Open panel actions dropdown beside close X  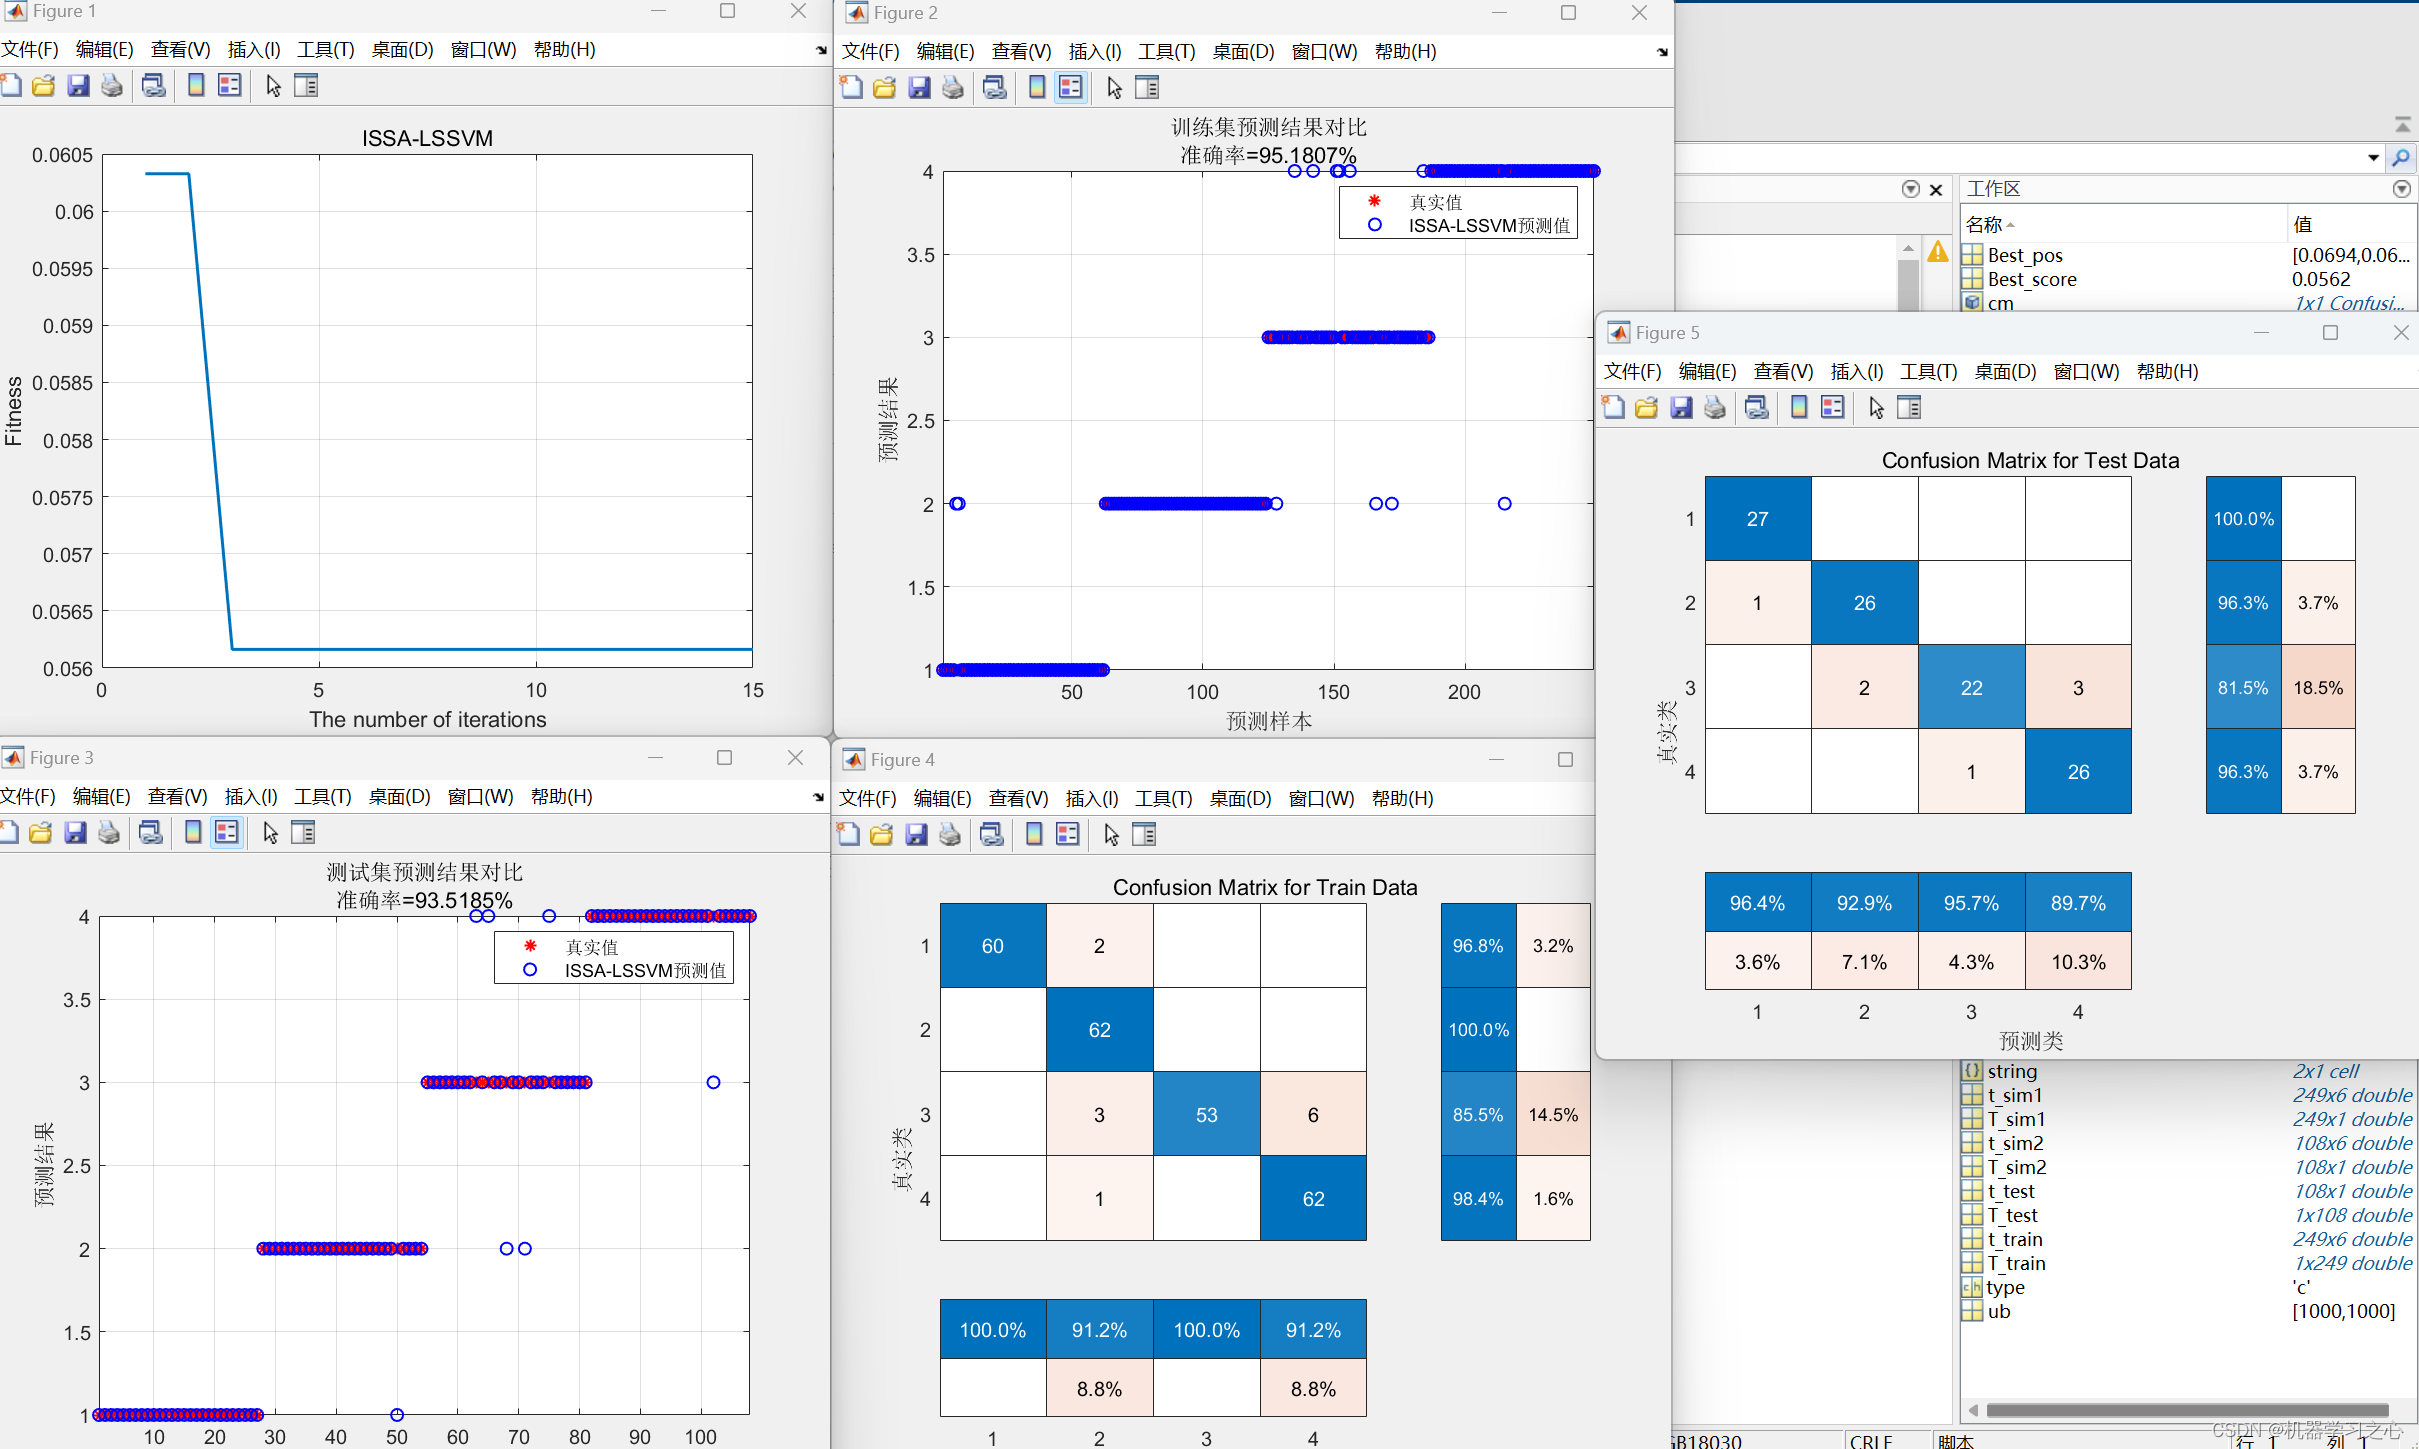coord(1911,189)
